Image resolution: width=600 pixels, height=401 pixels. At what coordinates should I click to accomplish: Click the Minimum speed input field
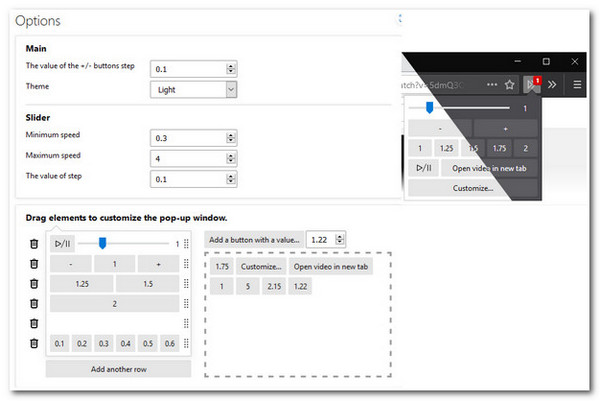pyautogui.click(x=194, y=138)
